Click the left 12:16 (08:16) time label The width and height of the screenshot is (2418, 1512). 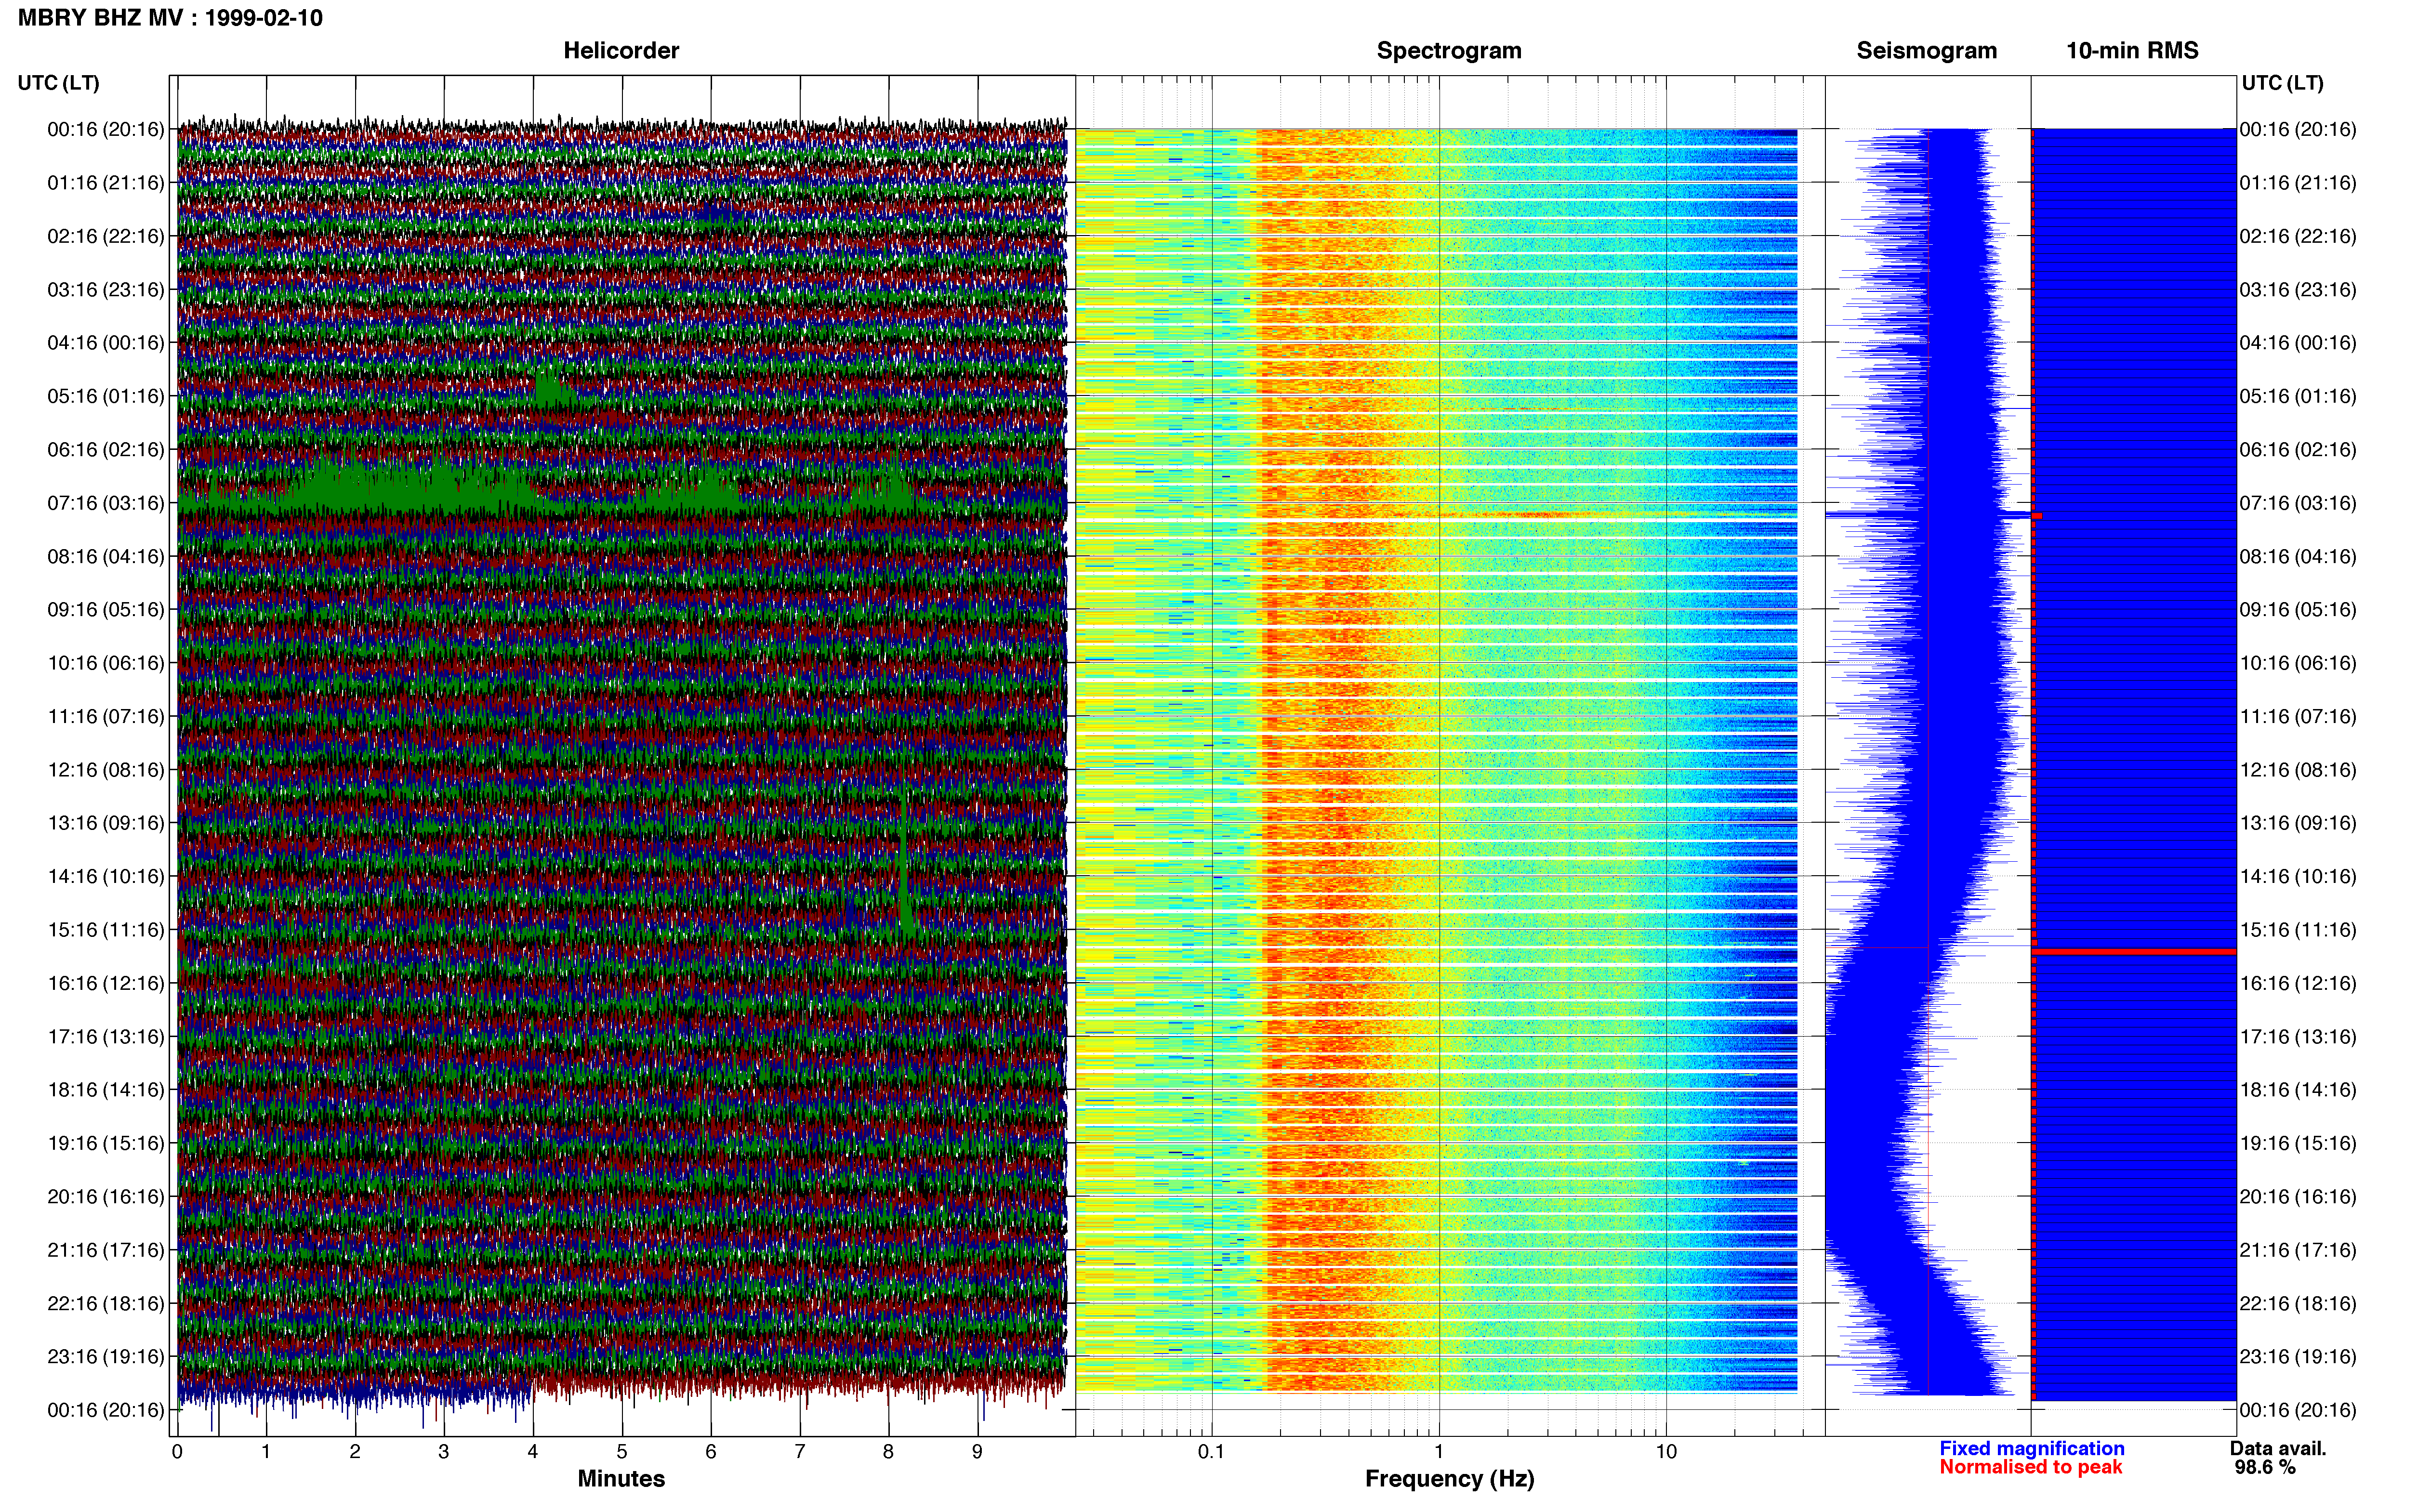click(x=106, y=770)
